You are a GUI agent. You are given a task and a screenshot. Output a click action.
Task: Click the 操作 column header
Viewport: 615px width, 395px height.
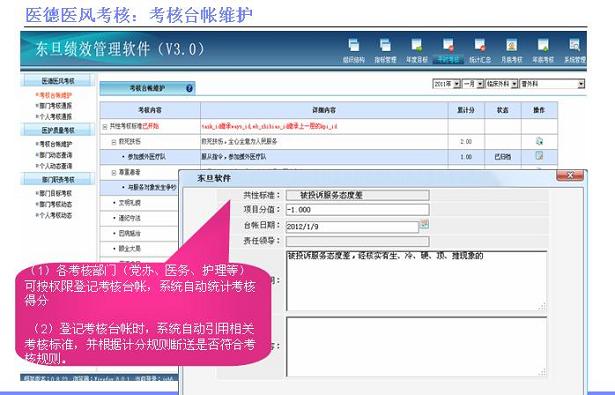click(539, 110)
